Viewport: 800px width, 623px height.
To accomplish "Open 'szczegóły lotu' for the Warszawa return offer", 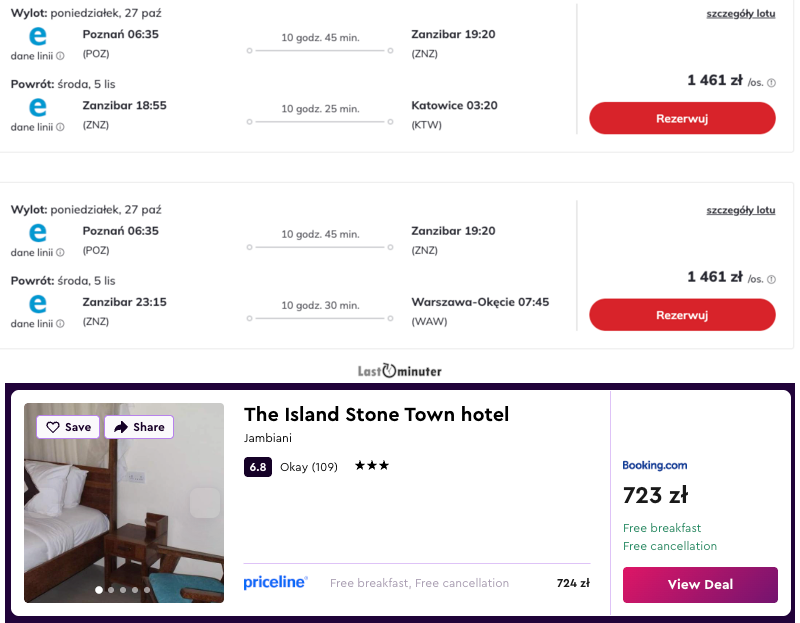I will [740, 211].
